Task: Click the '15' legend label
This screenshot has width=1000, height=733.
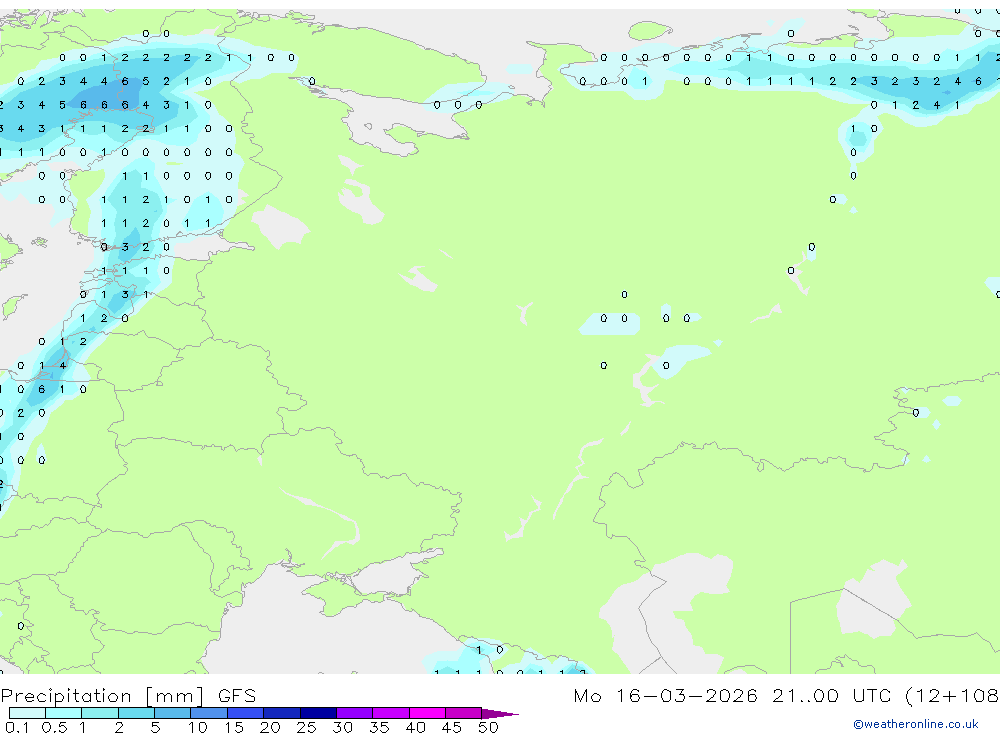Action: (233, 727)
